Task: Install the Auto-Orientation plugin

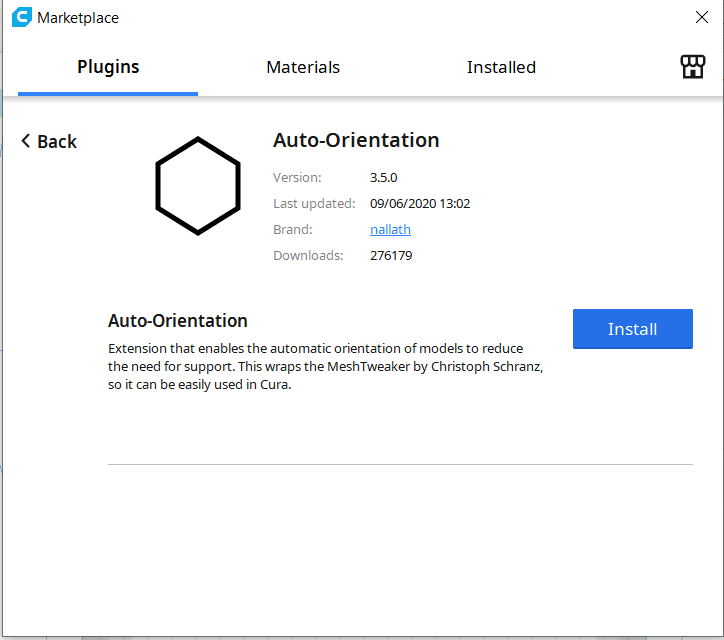Action: click(x=632, y=329)
